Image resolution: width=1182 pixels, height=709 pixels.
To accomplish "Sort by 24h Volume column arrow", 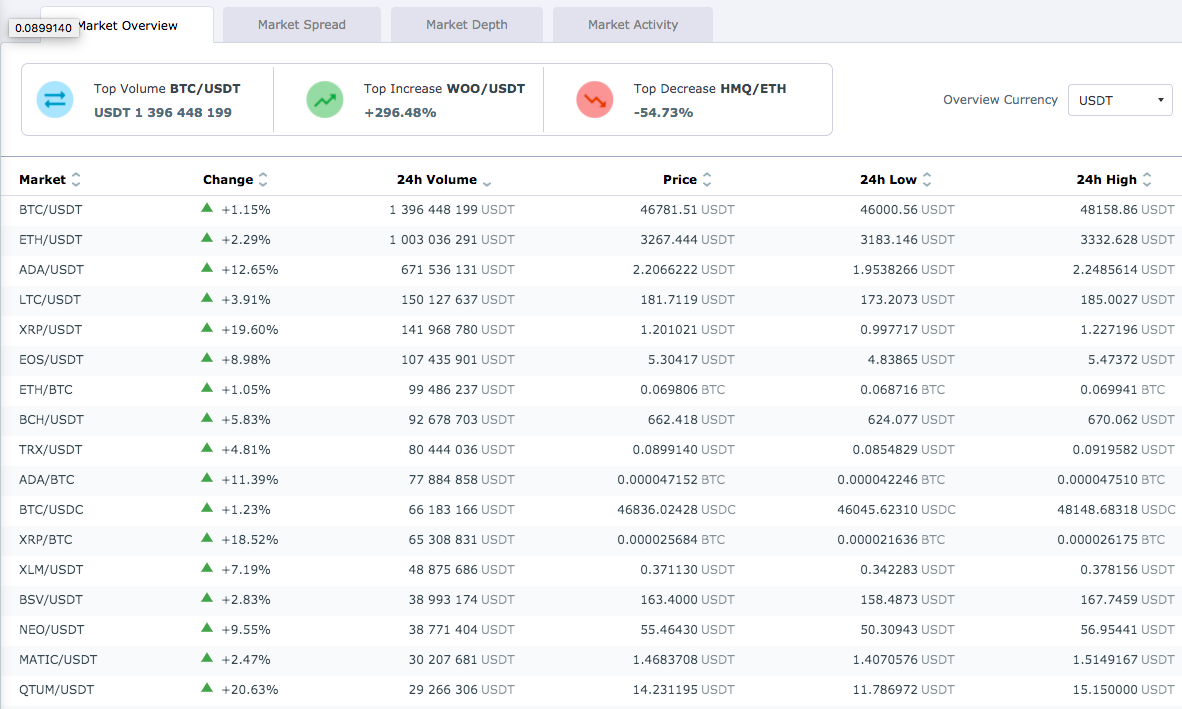I will (487, 182).
